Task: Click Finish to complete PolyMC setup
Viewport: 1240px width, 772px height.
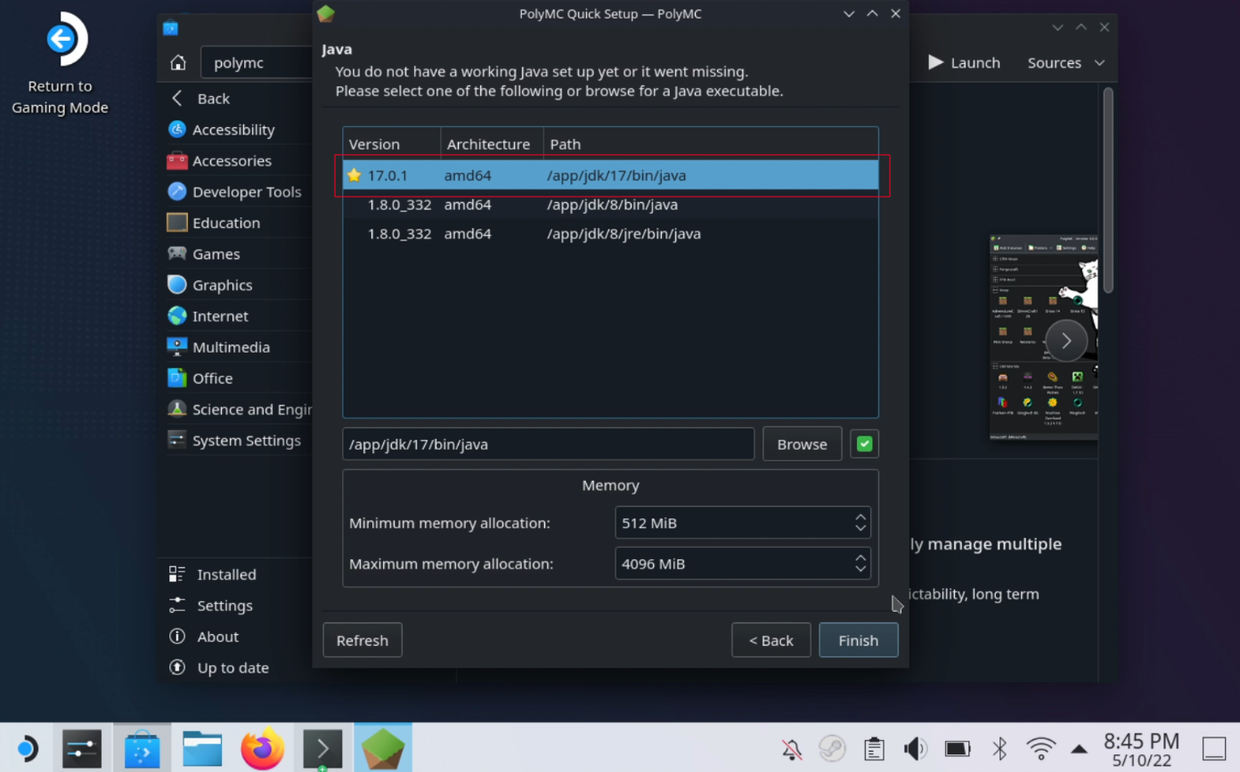Action: click(x=858, y=640)
